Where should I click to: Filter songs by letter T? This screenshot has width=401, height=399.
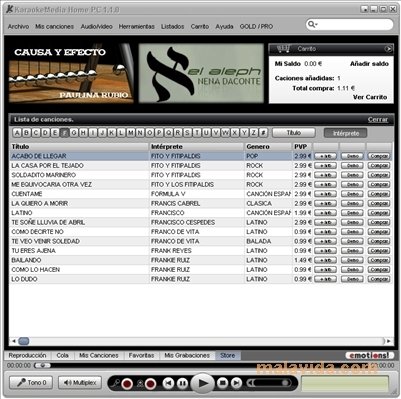(x=197, y=133)
